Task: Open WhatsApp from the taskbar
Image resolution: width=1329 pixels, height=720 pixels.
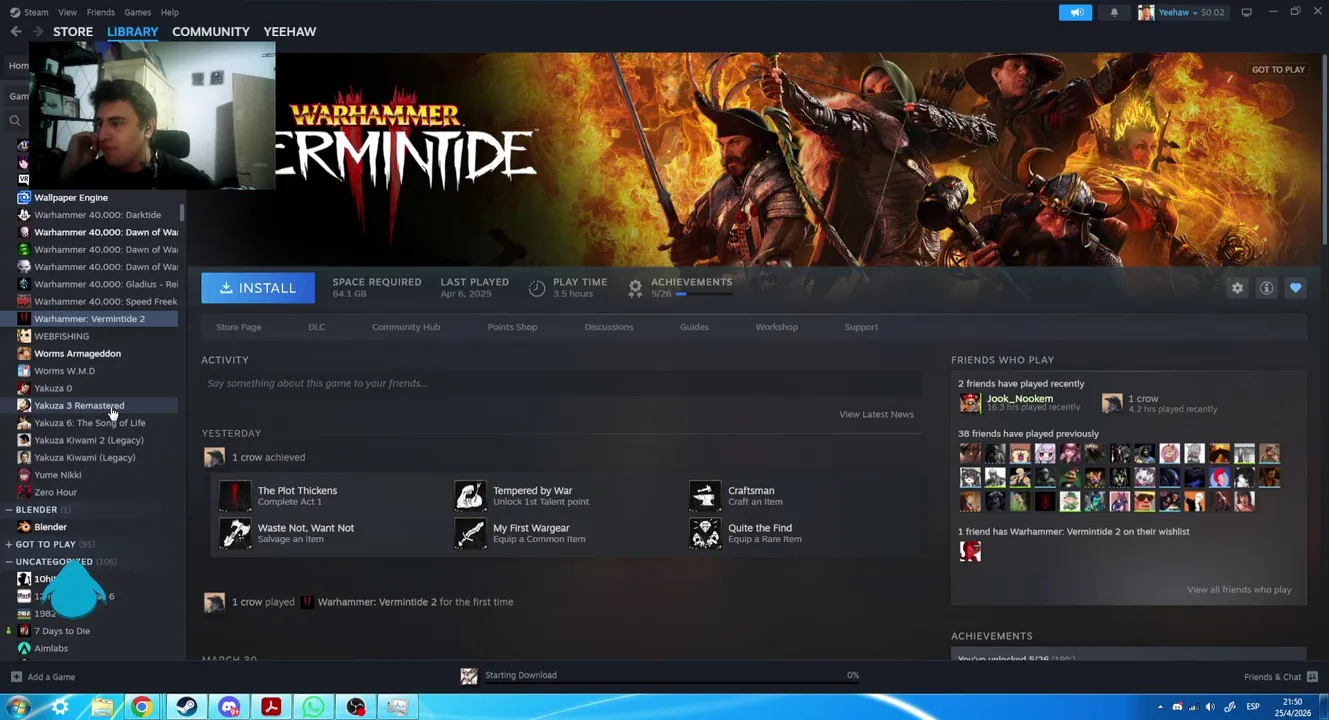Action: point(313,707)
